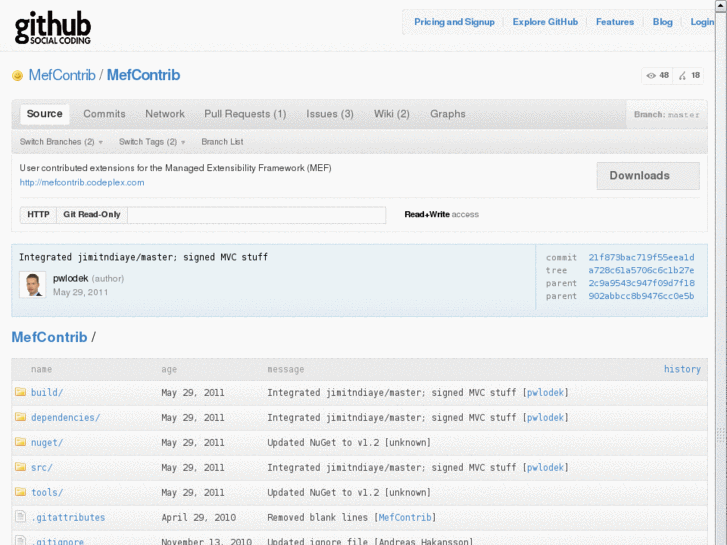The image size is (727, 545).
Task: Click the MefContrib owner link in title
Action: point(62,75)
